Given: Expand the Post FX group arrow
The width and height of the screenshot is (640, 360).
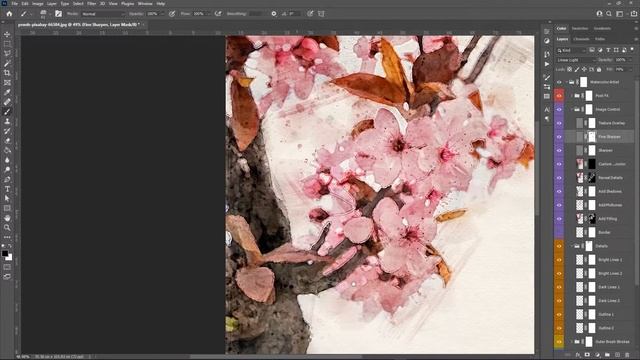Looking at the screenshot, I should point(572,96).
